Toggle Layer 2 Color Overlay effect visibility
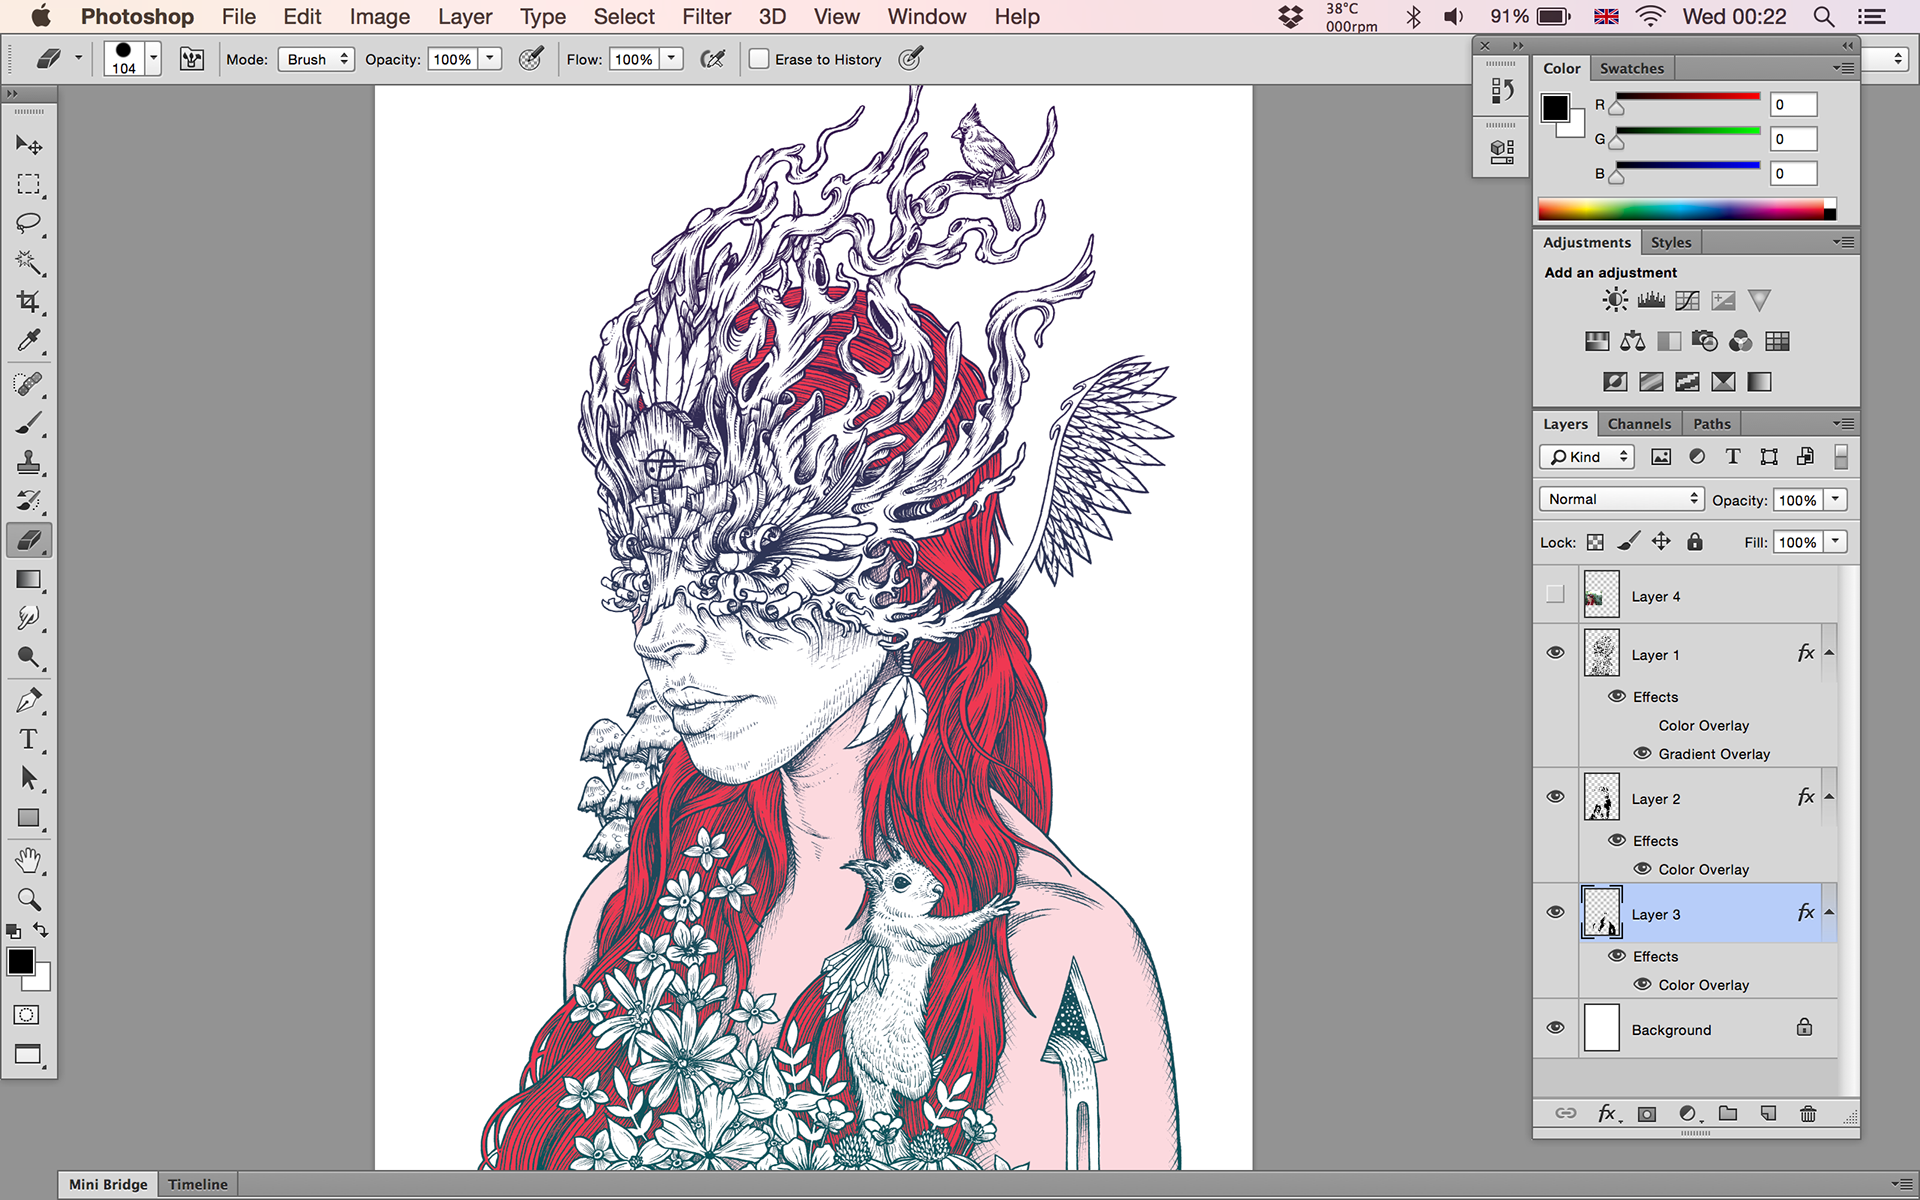The height and width of the screenshot is (1200, 1920). [x=1642, y=868]
